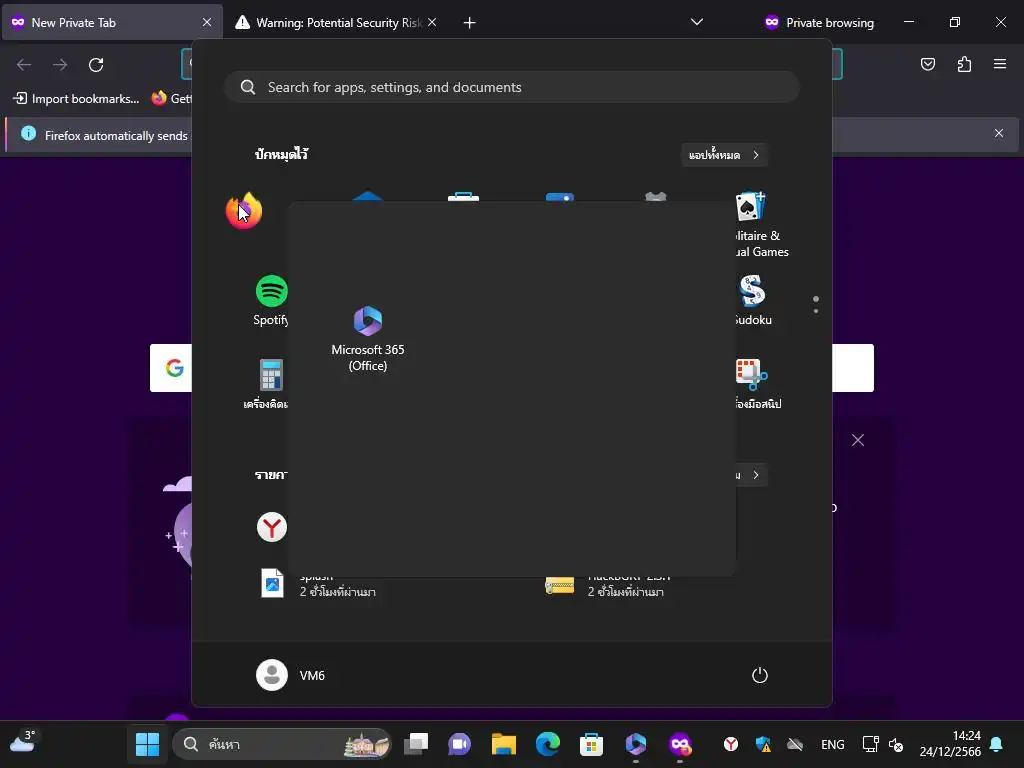Click the Google logo in Firefox search

point(174,368)
